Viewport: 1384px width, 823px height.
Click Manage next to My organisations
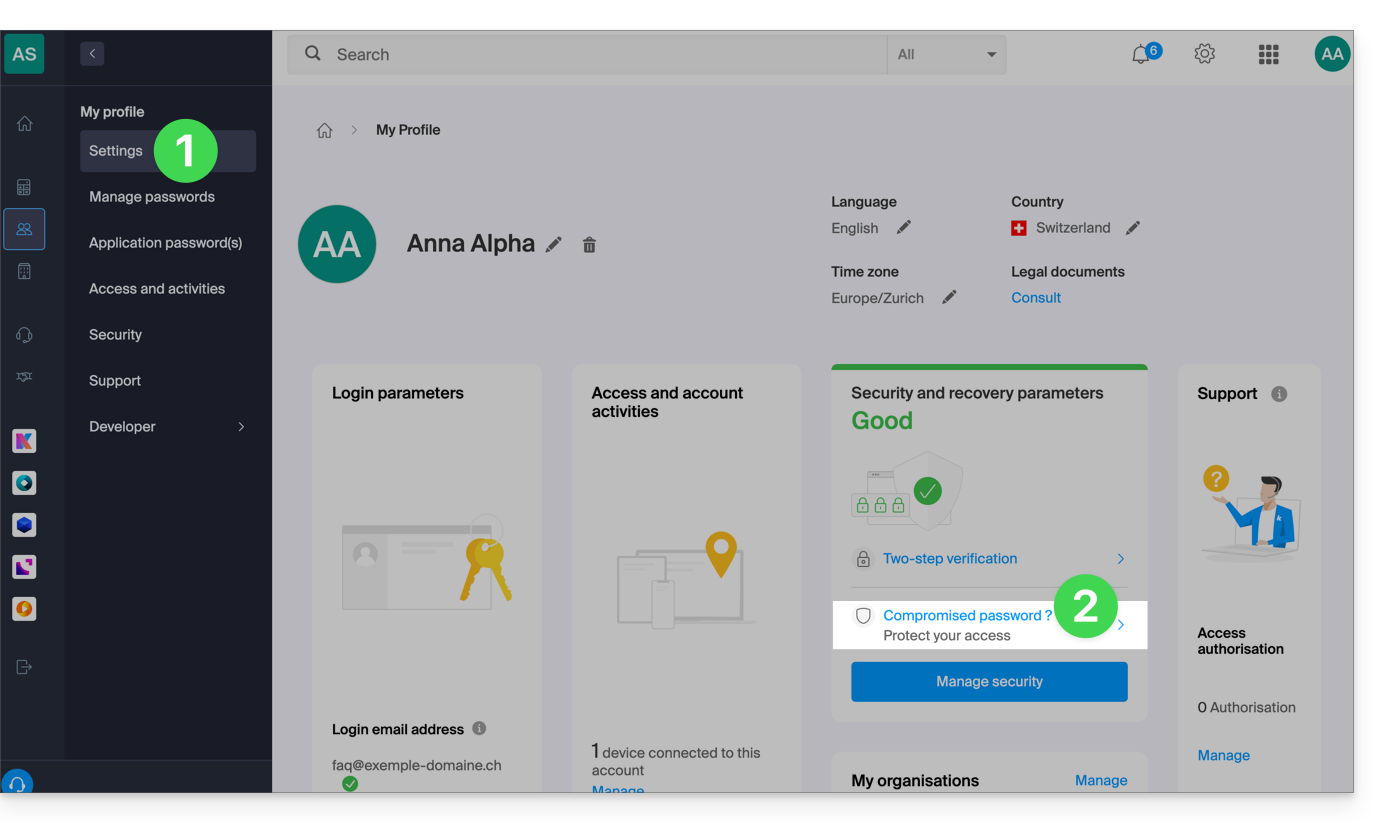1101,780
